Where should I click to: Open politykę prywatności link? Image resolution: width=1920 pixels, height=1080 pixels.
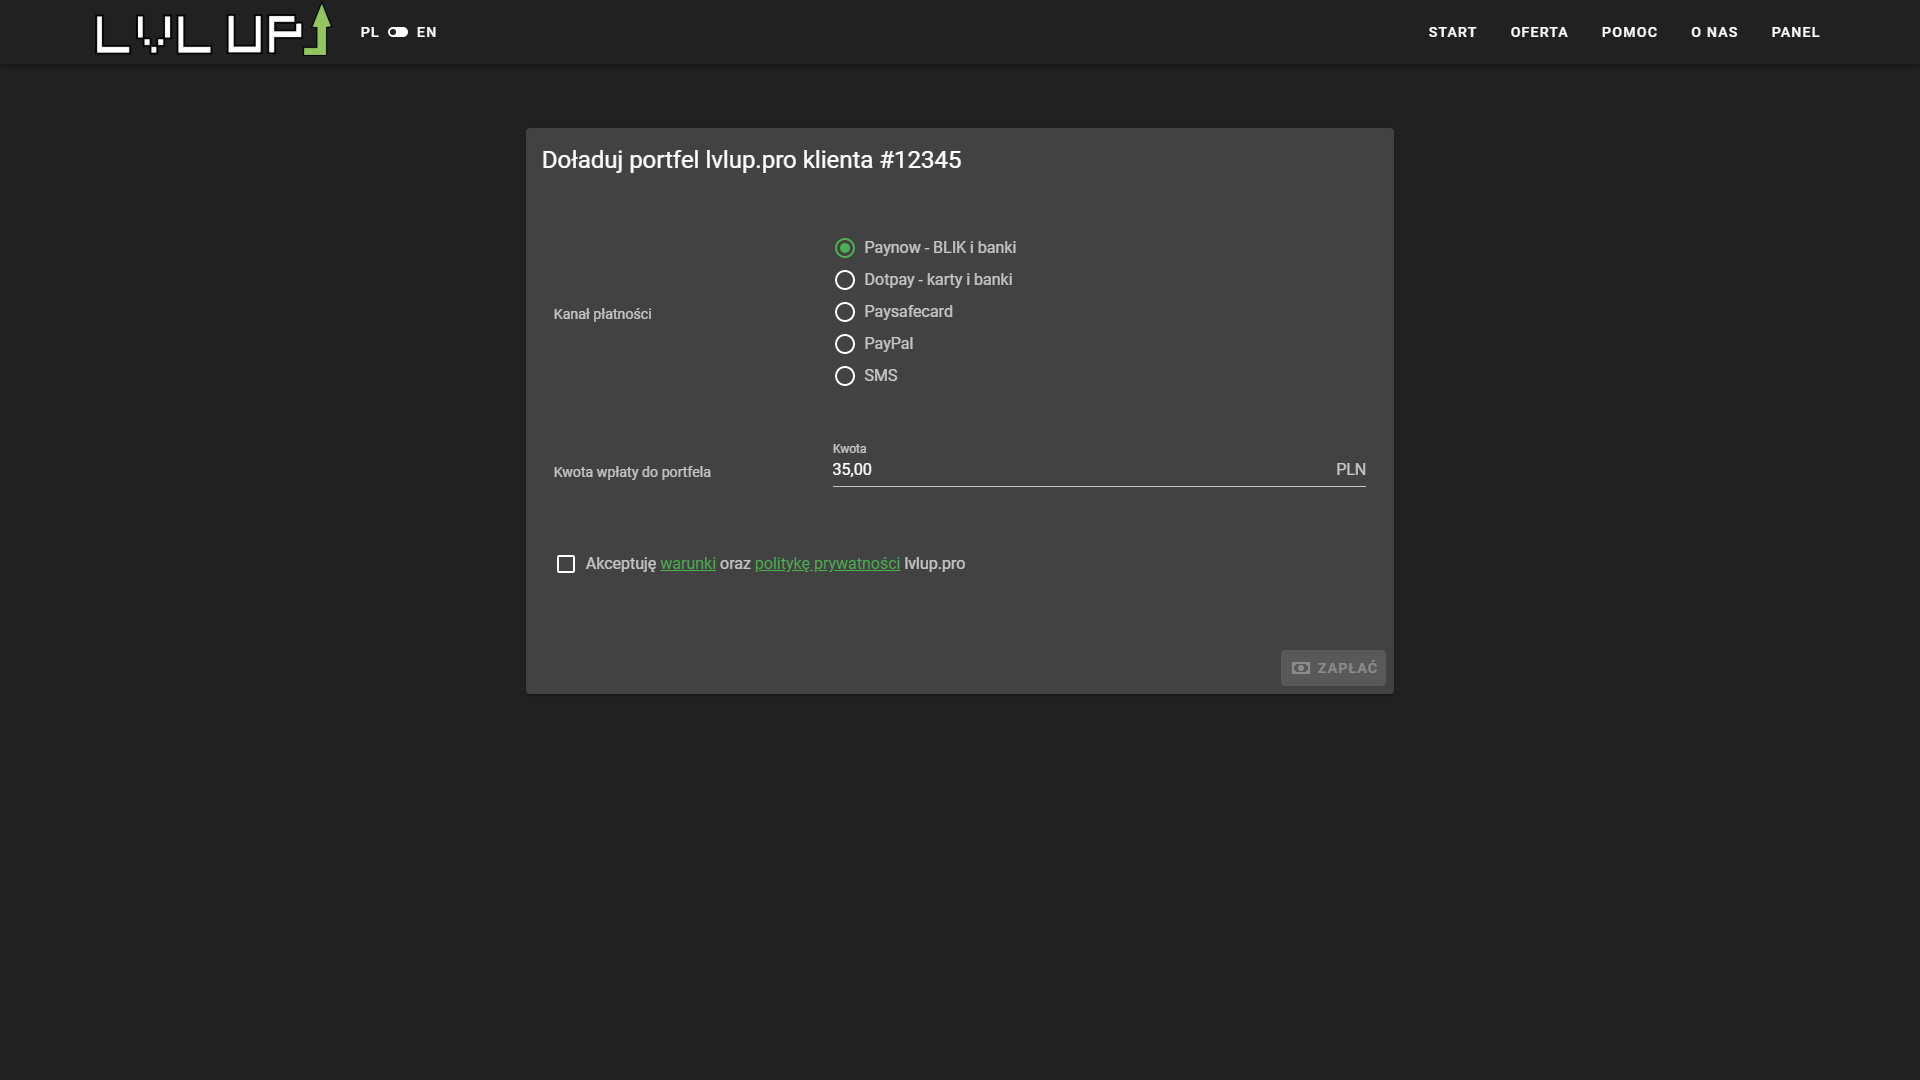827,564
